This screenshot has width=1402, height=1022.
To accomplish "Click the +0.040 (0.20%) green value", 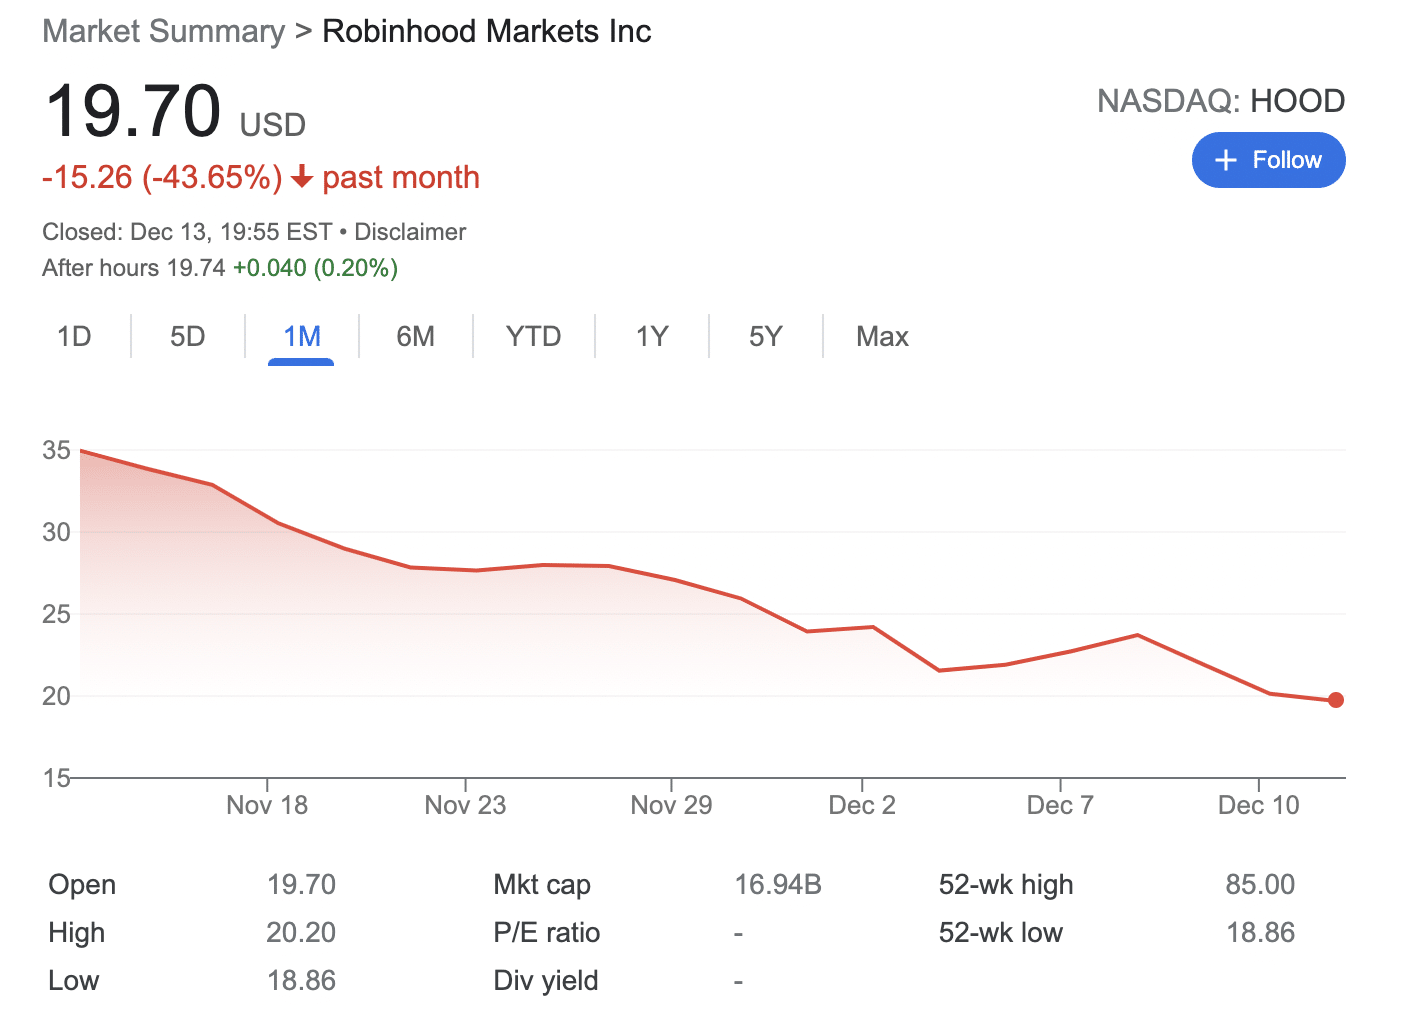I will pos(315,268).
